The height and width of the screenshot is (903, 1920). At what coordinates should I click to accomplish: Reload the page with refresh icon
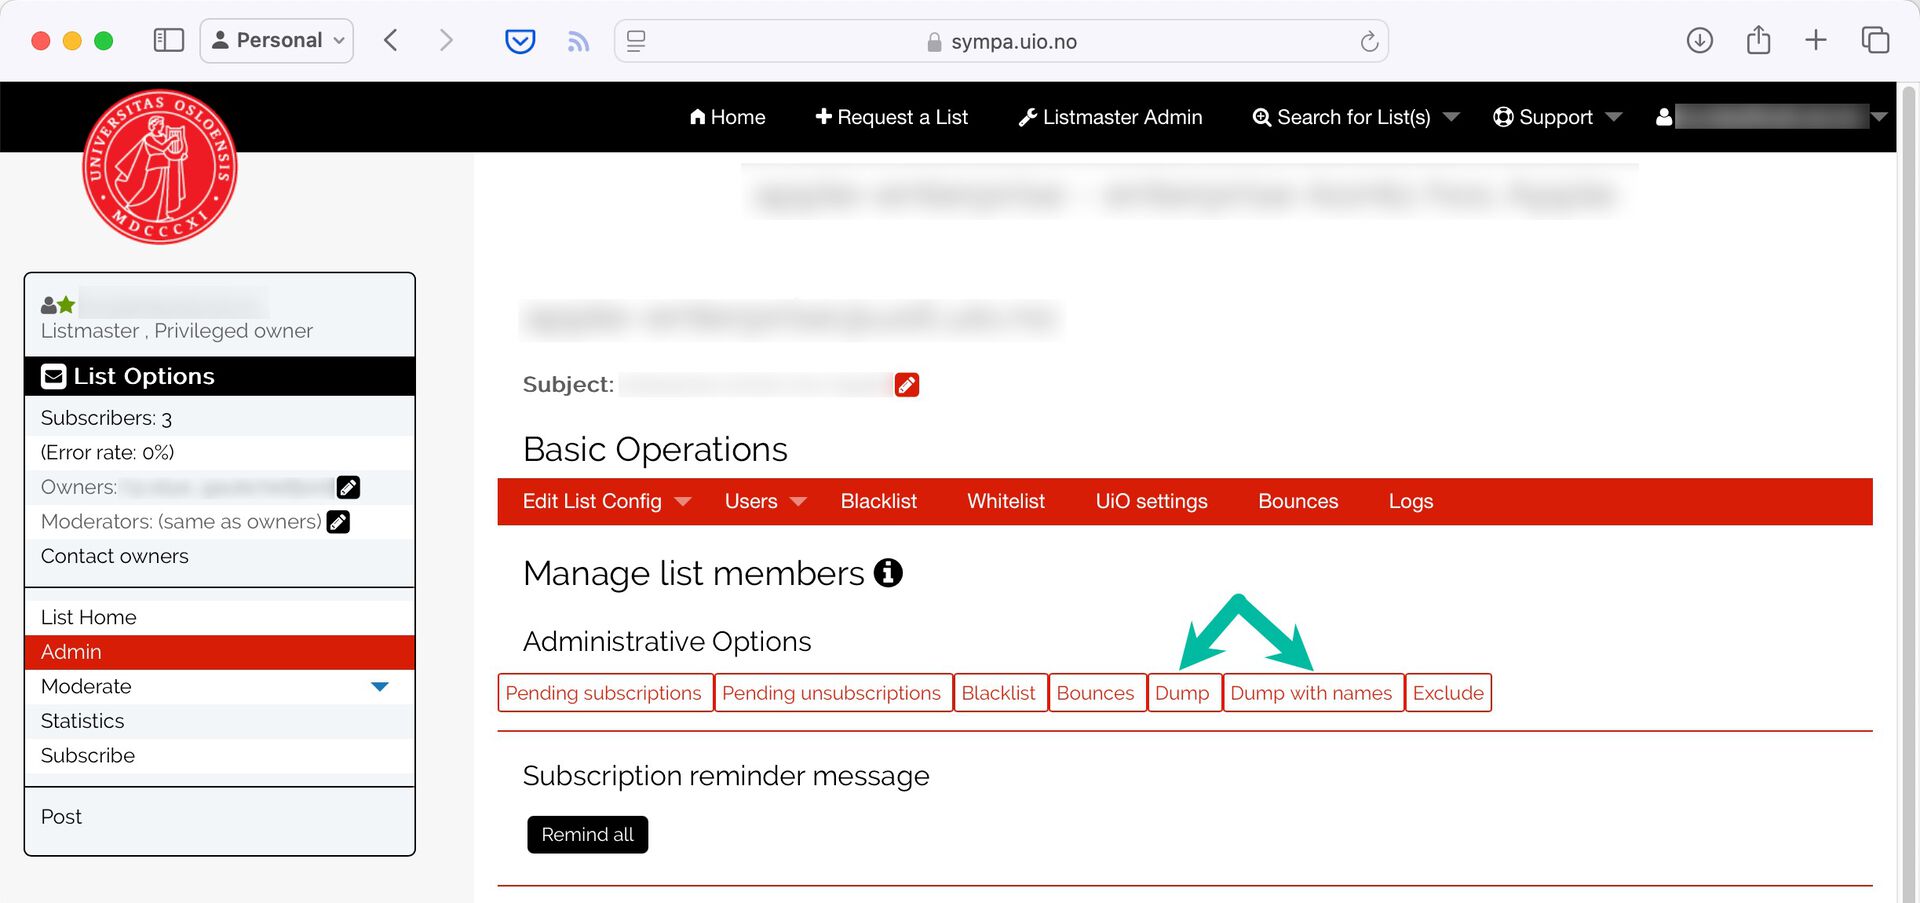click(1369, 41)
